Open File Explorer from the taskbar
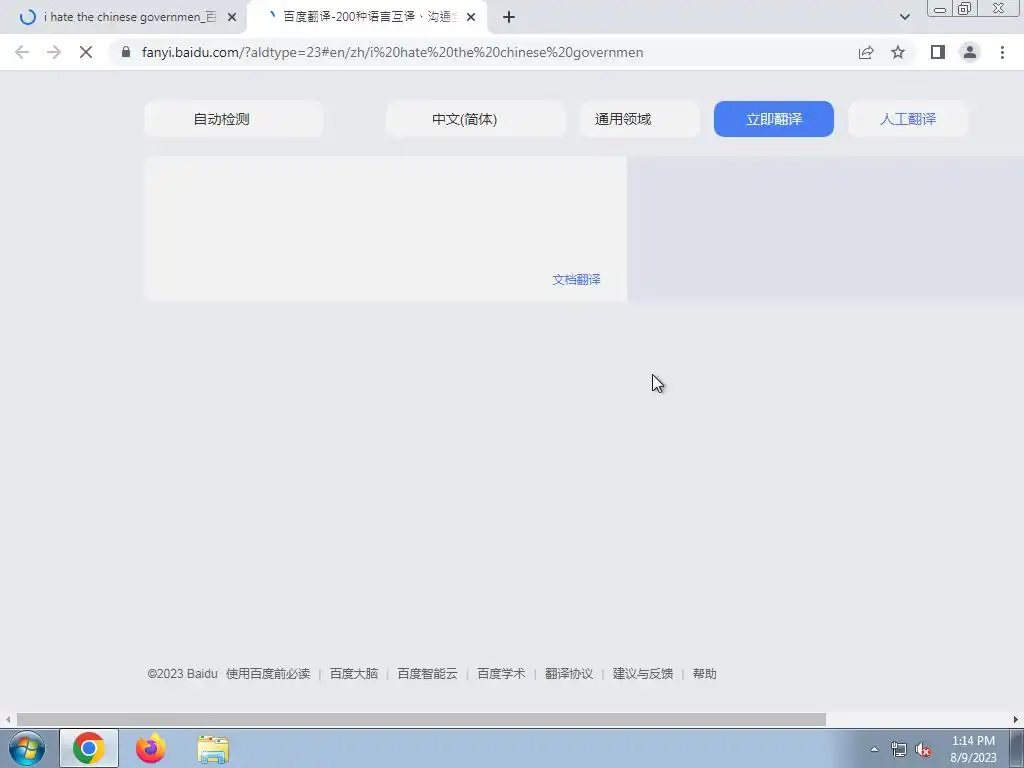Image resolution: width=1024 pixels, height=768 pixels. tap(213, 748)
